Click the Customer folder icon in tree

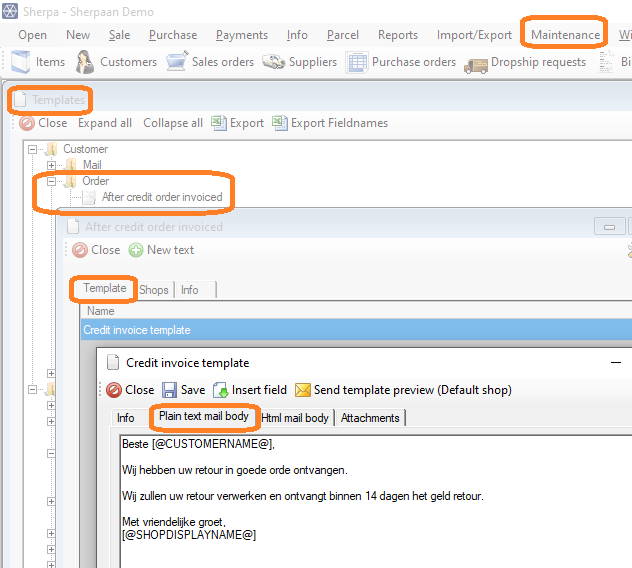[x=51, y=149]
